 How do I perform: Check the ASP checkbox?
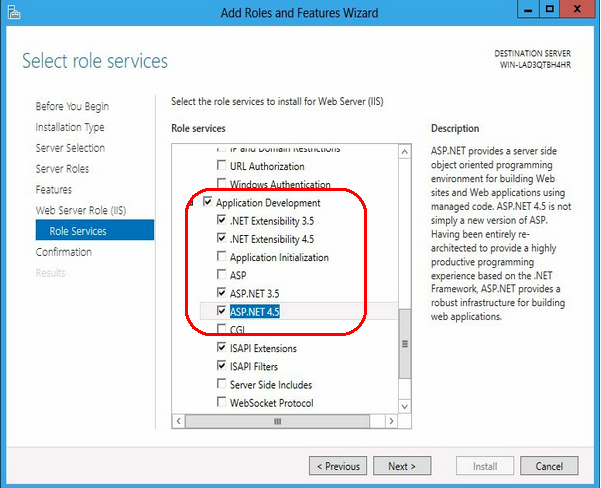click(222, 274)
